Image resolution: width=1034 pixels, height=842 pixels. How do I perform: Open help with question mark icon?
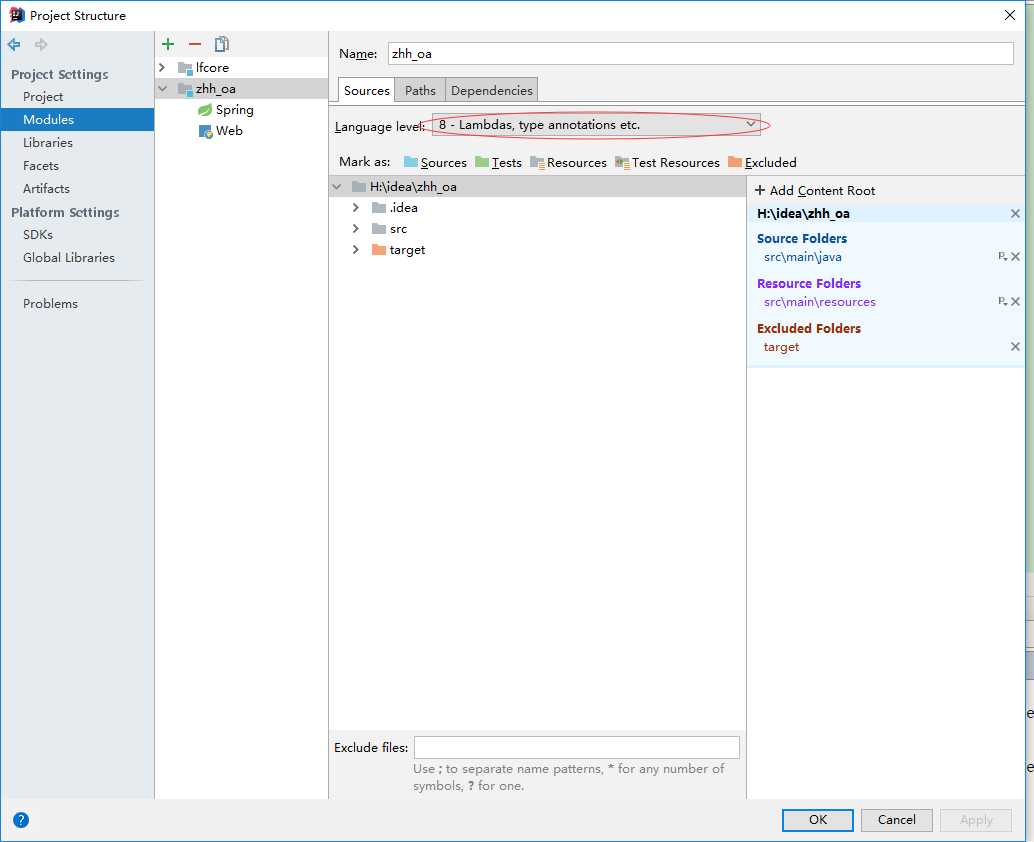click(x=21, y=820)
